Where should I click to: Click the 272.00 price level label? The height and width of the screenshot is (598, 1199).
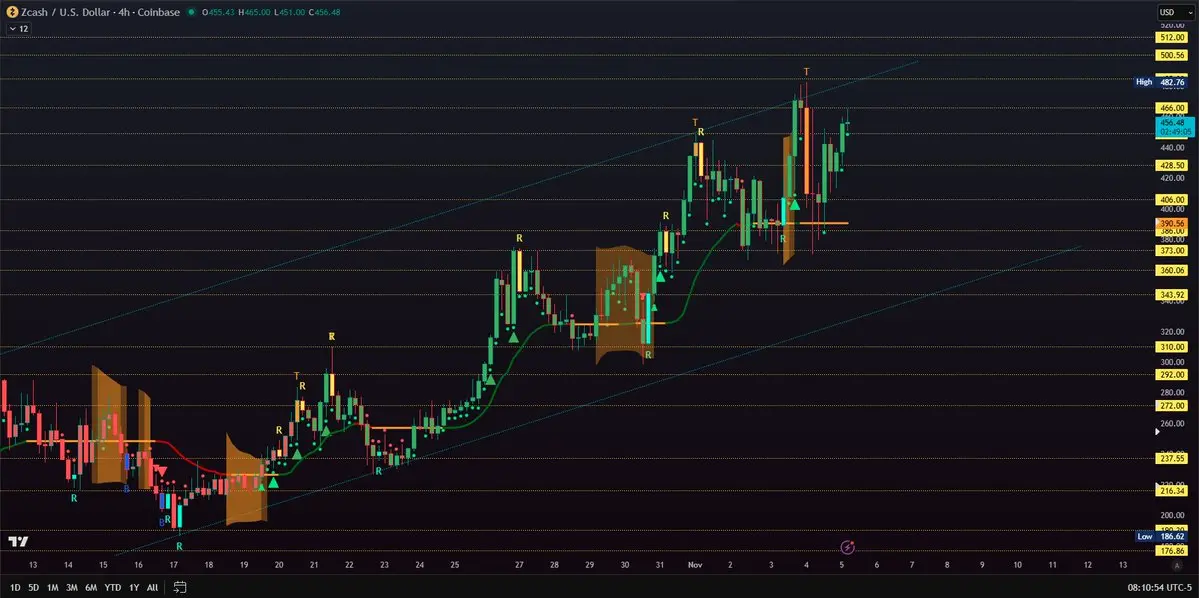(1171, 405)
